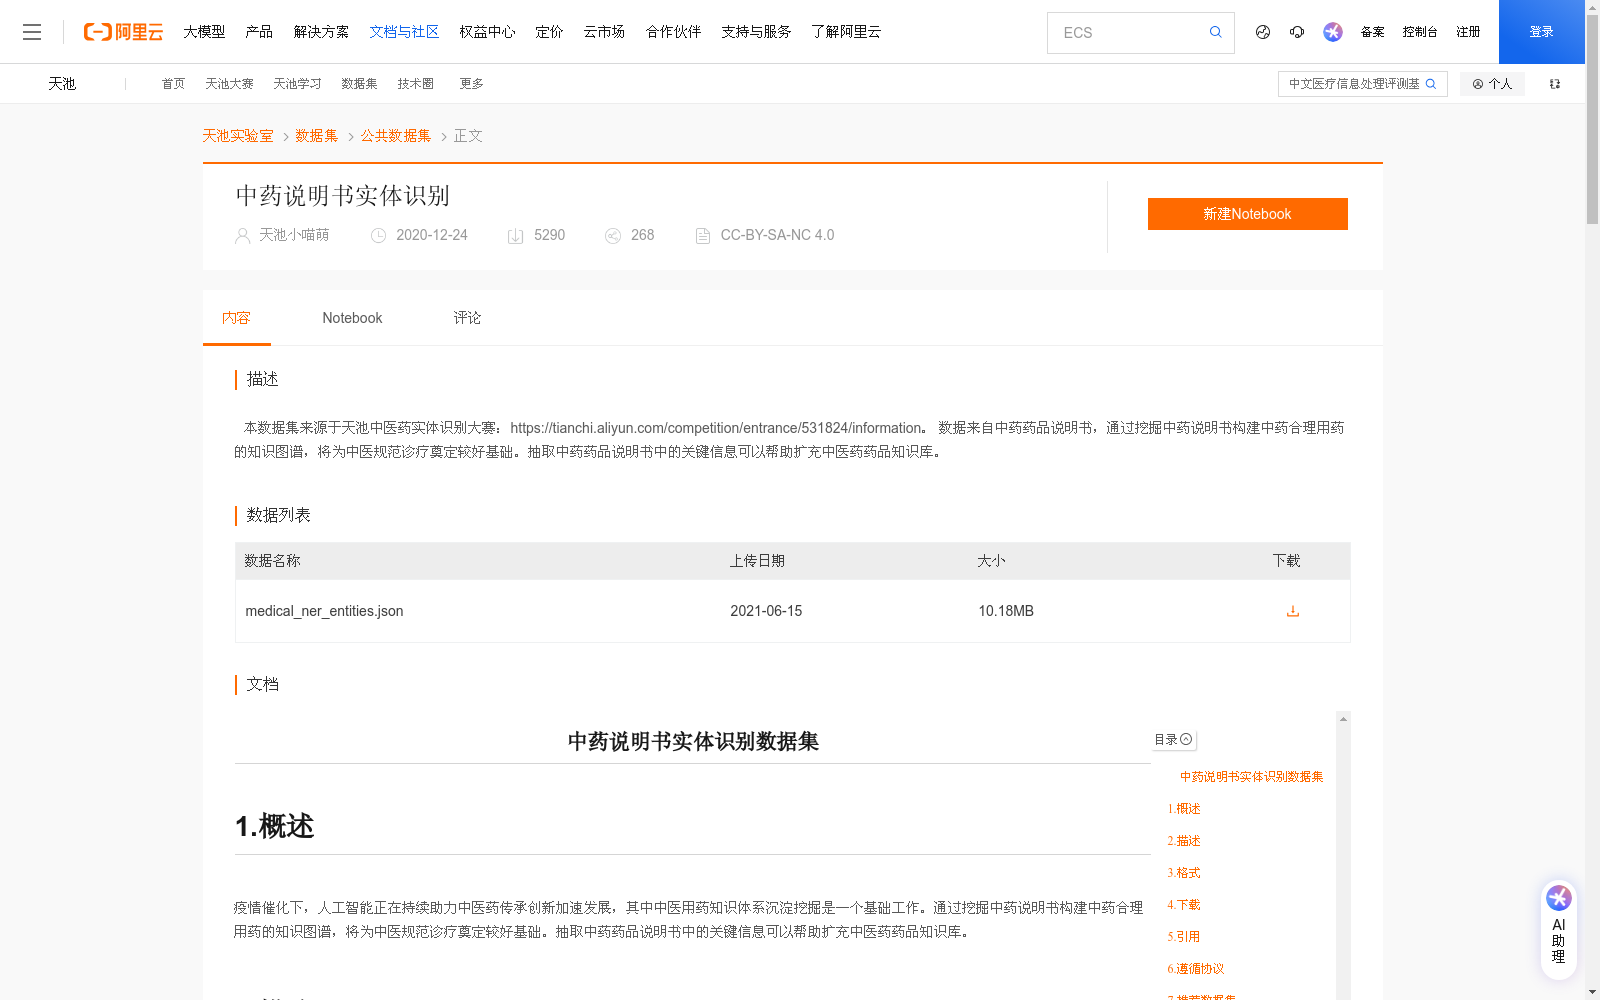Image resolution: width=1600 pixels, height=1000 pixels.
Task: Click the 天池小喵萌 author name
Action: [294, 235]
